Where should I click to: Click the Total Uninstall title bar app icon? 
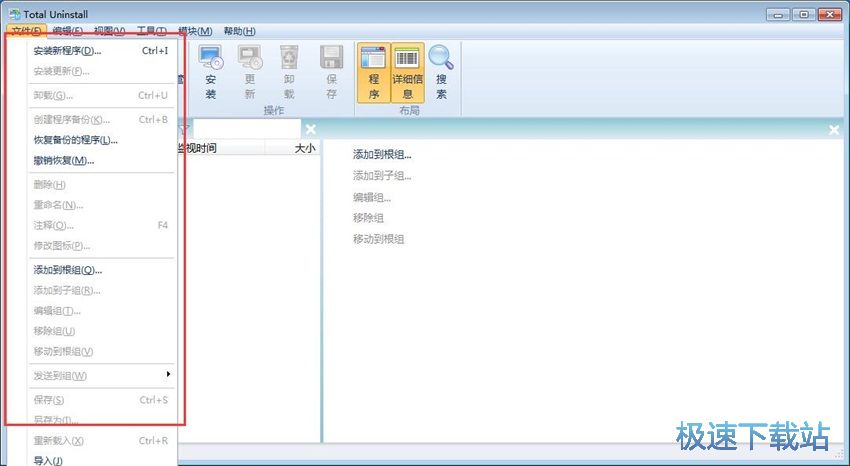pyautogui.click(x=15, y=14)
